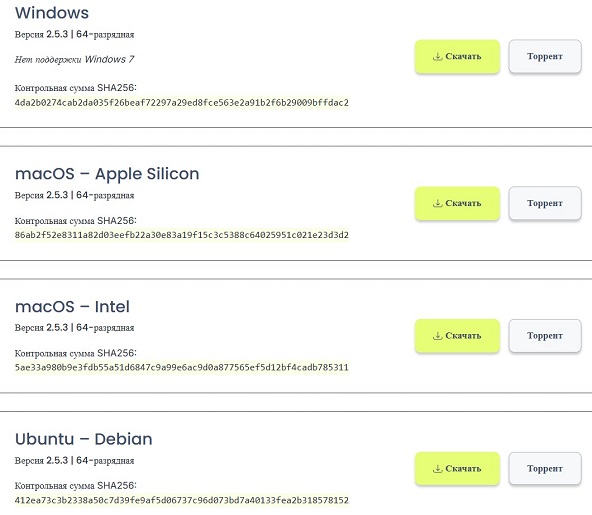Select the Apple Silicon SHA256 hash
The height and width of the screenshot is (515, 592).
coord(182,235)
